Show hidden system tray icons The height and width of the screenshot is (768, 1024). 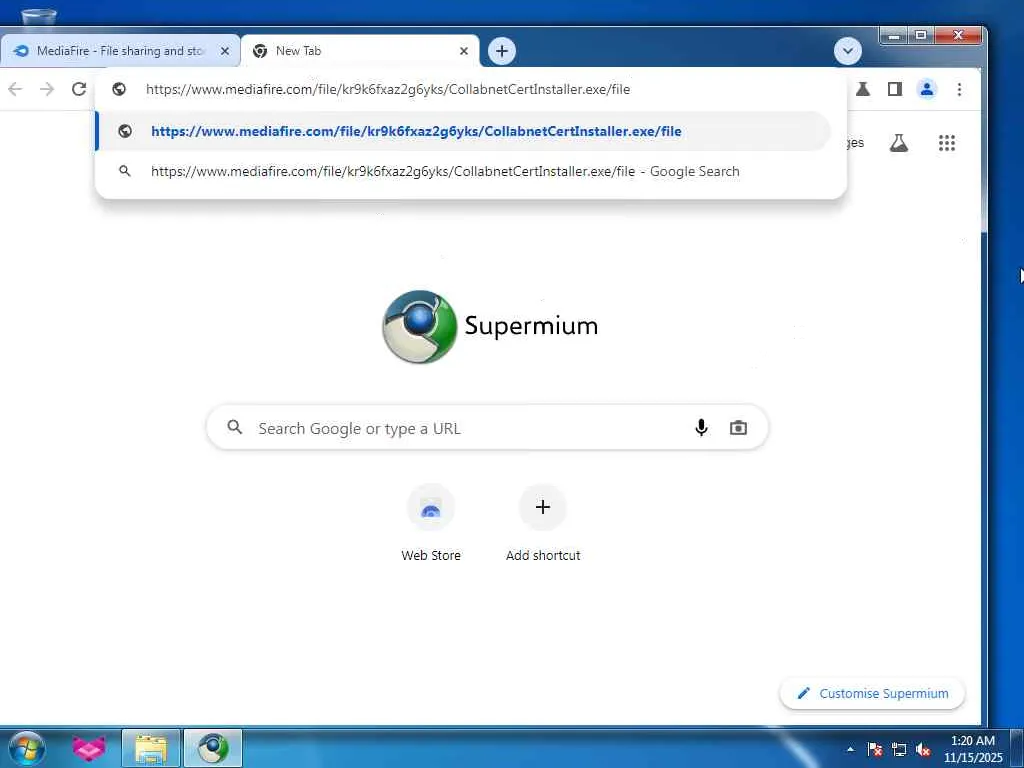point(850,749)
